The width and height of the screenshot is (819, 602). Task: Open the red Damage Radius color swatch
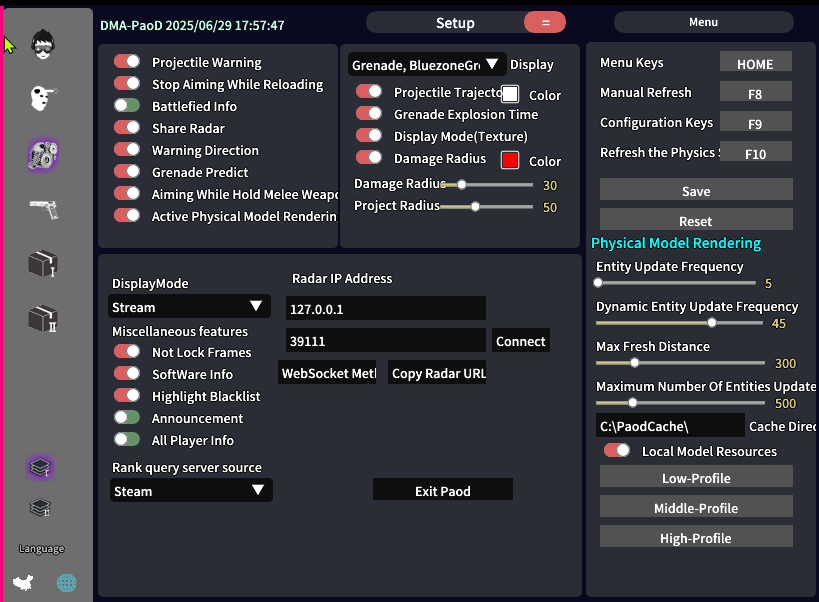(510, 160)
